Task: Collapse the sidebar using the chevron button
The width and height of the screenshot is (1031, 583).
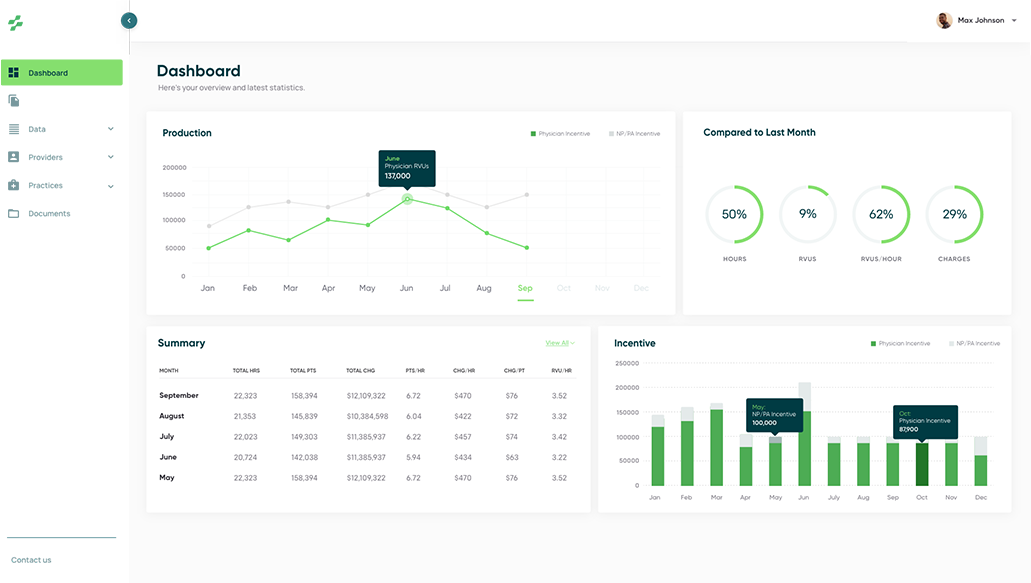Action: pyautogui.click(x=129, y=20)
